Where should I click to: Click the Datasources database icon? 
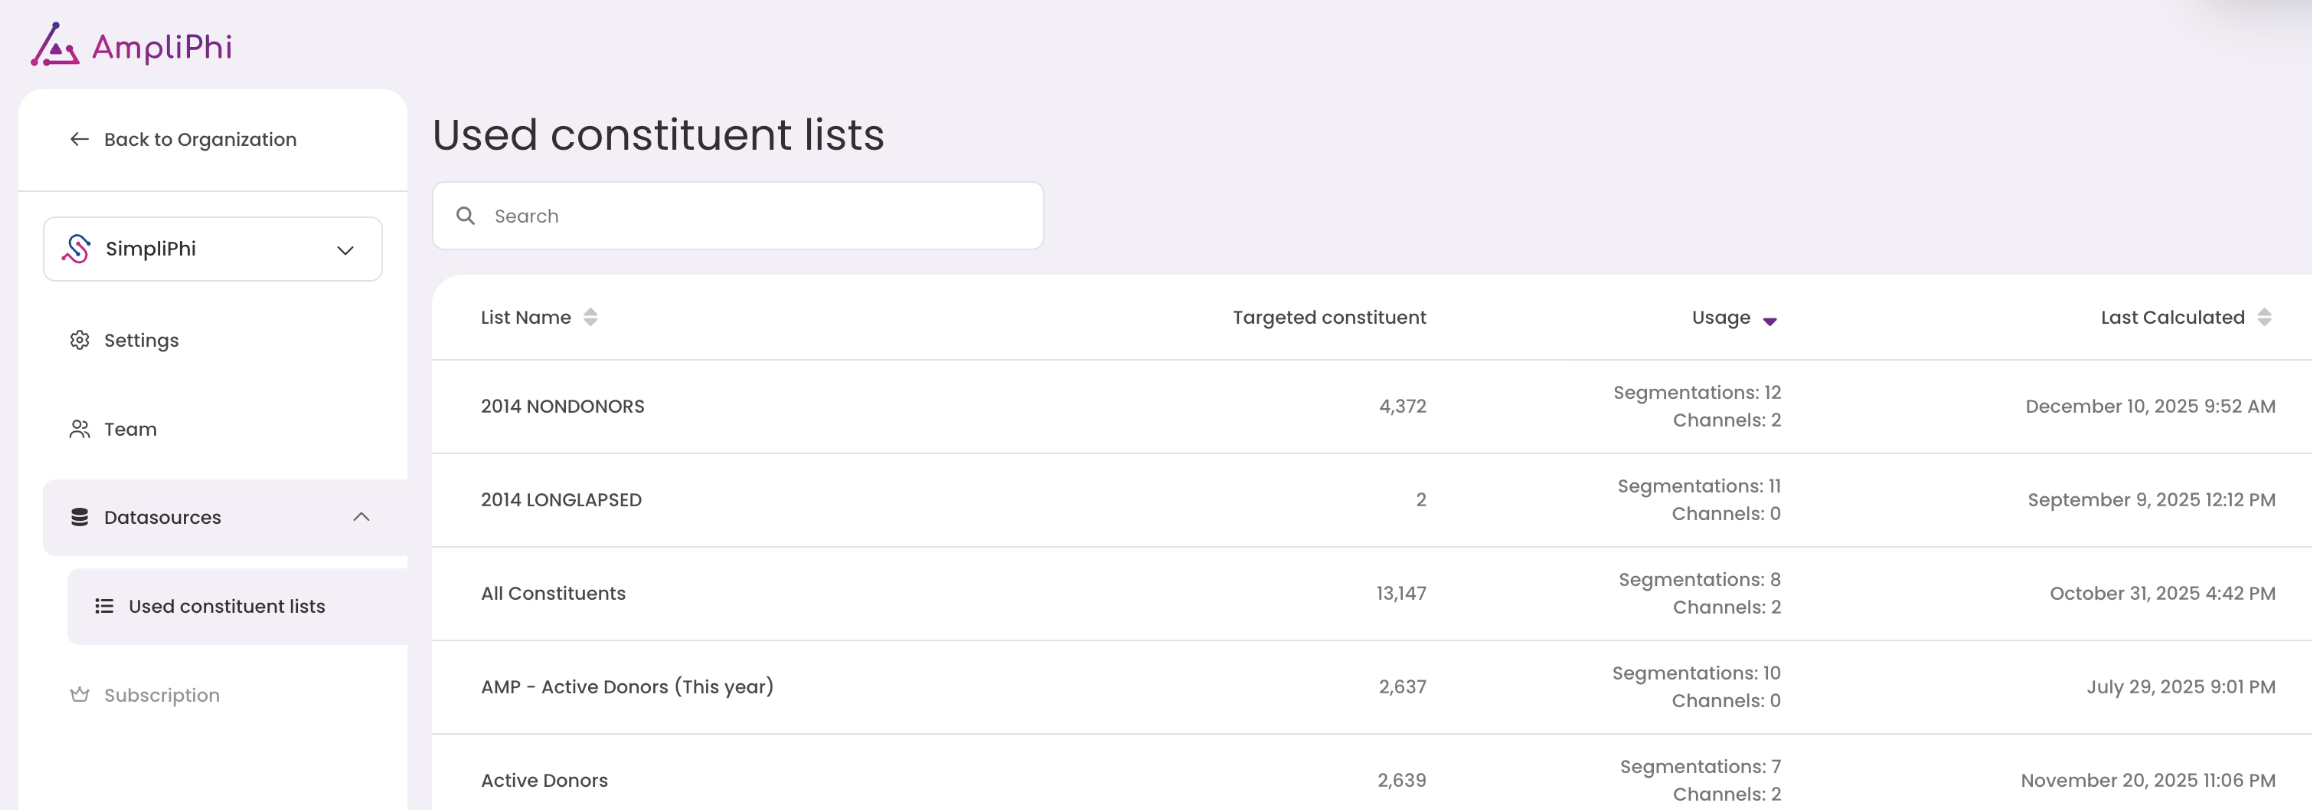pyautogui.click(x=80, y=517)
